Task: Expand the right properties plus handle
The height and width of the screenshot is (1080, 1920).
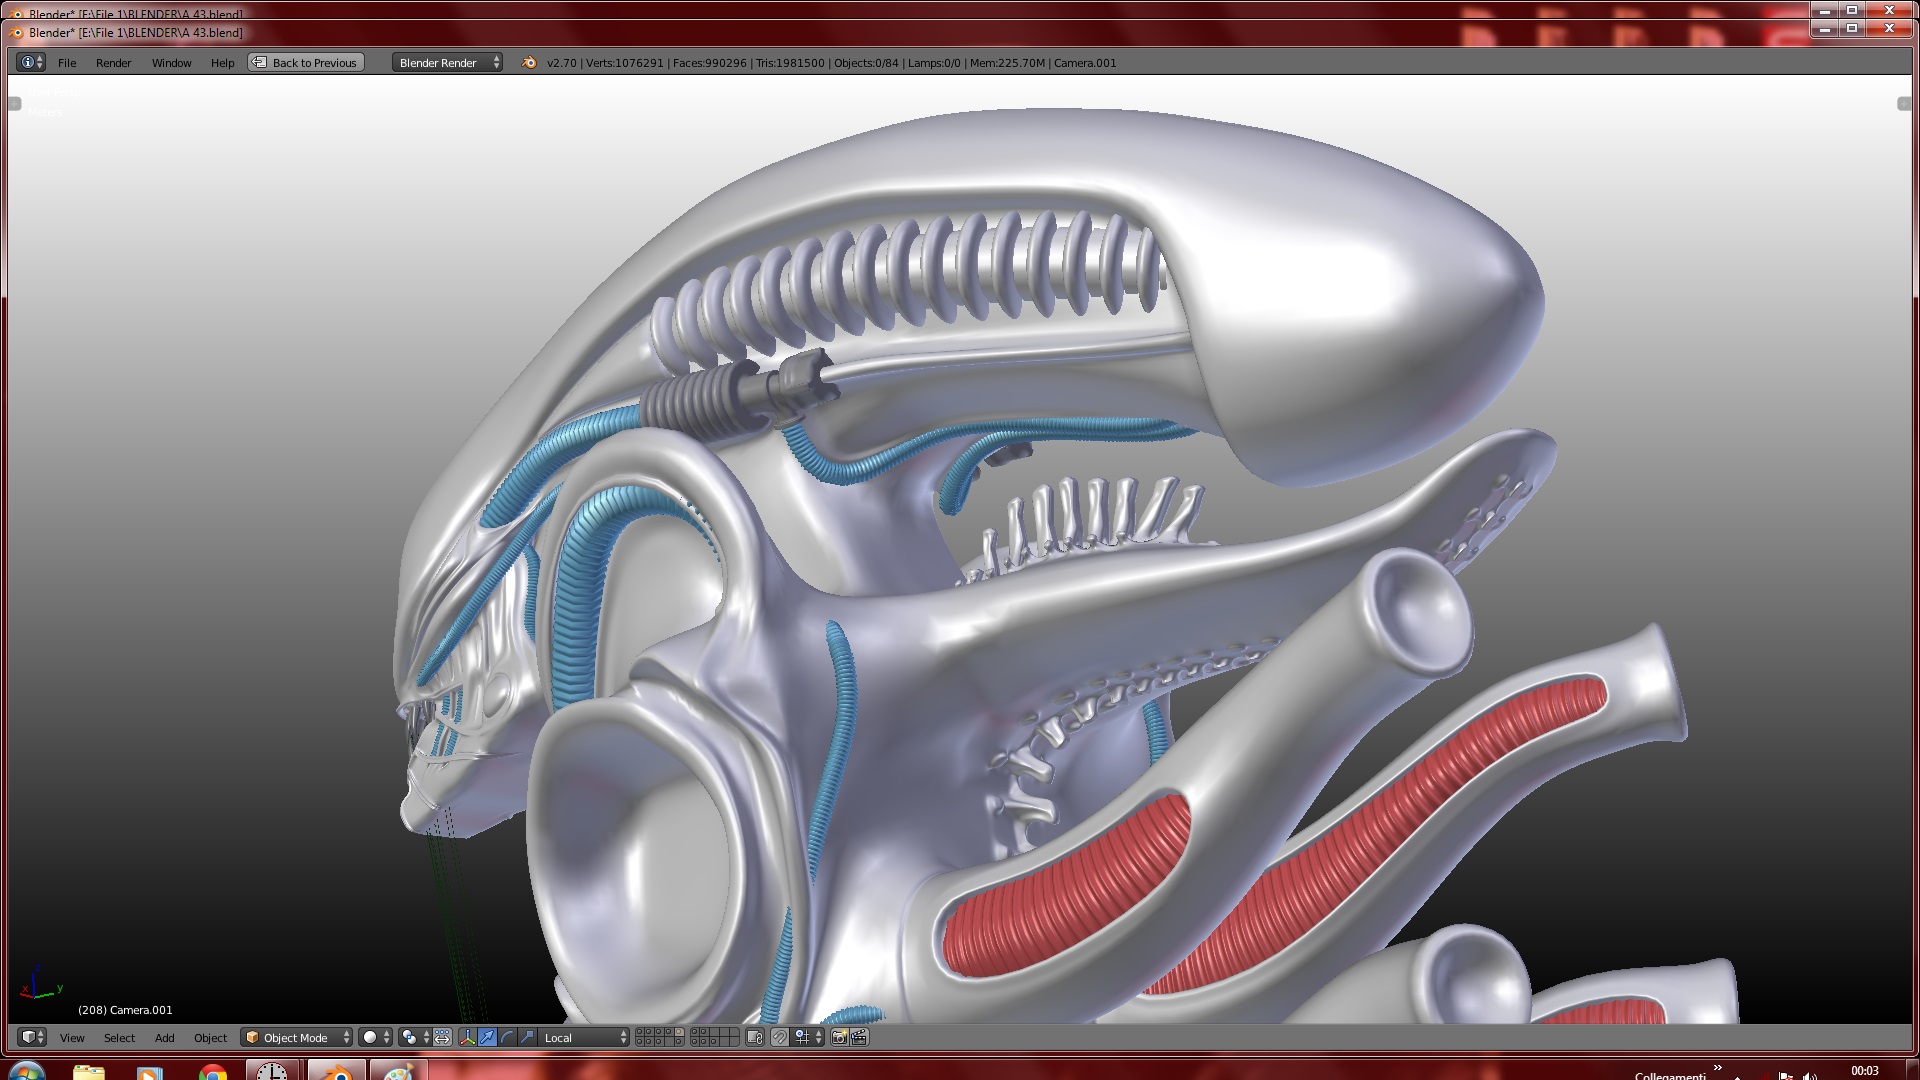Action: click(1904, 104)
